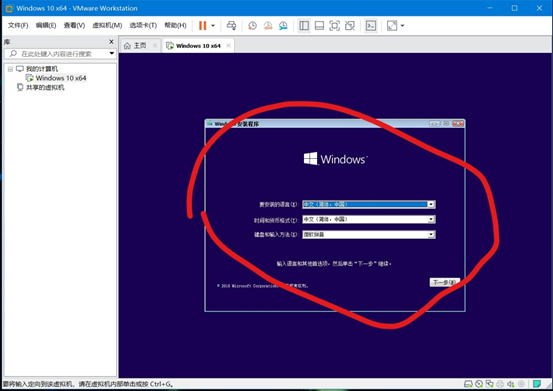
Task: Open the console view icon
Action: pyautogui.click(x=371, y=25)
